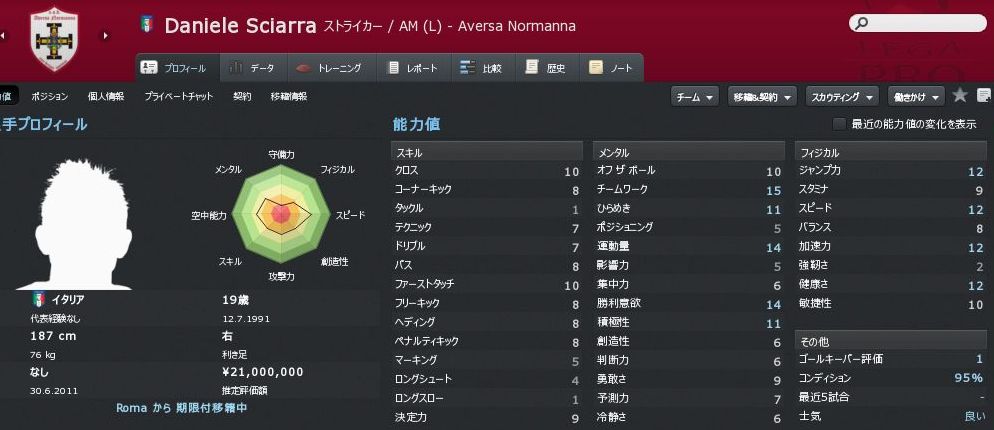Click the Italian flag beside イタリア
Image resolution: width=994 pixels, height=430 pixels.
pos(39,299)
